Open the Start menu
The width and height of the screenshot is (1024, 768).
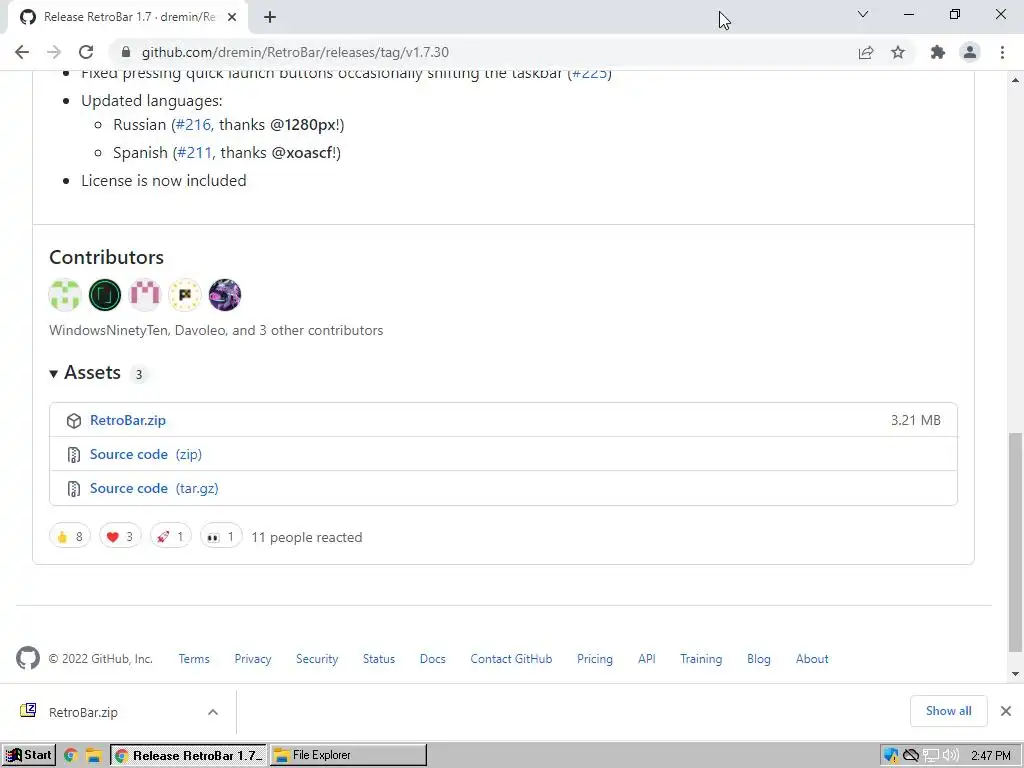point(29,755)
